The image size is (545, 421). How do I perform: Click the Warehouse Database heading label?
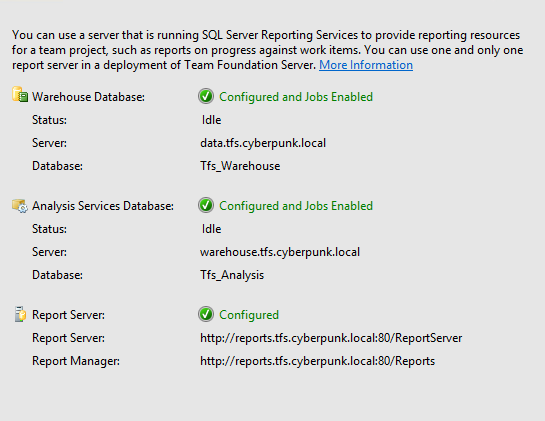click(88, 97)
